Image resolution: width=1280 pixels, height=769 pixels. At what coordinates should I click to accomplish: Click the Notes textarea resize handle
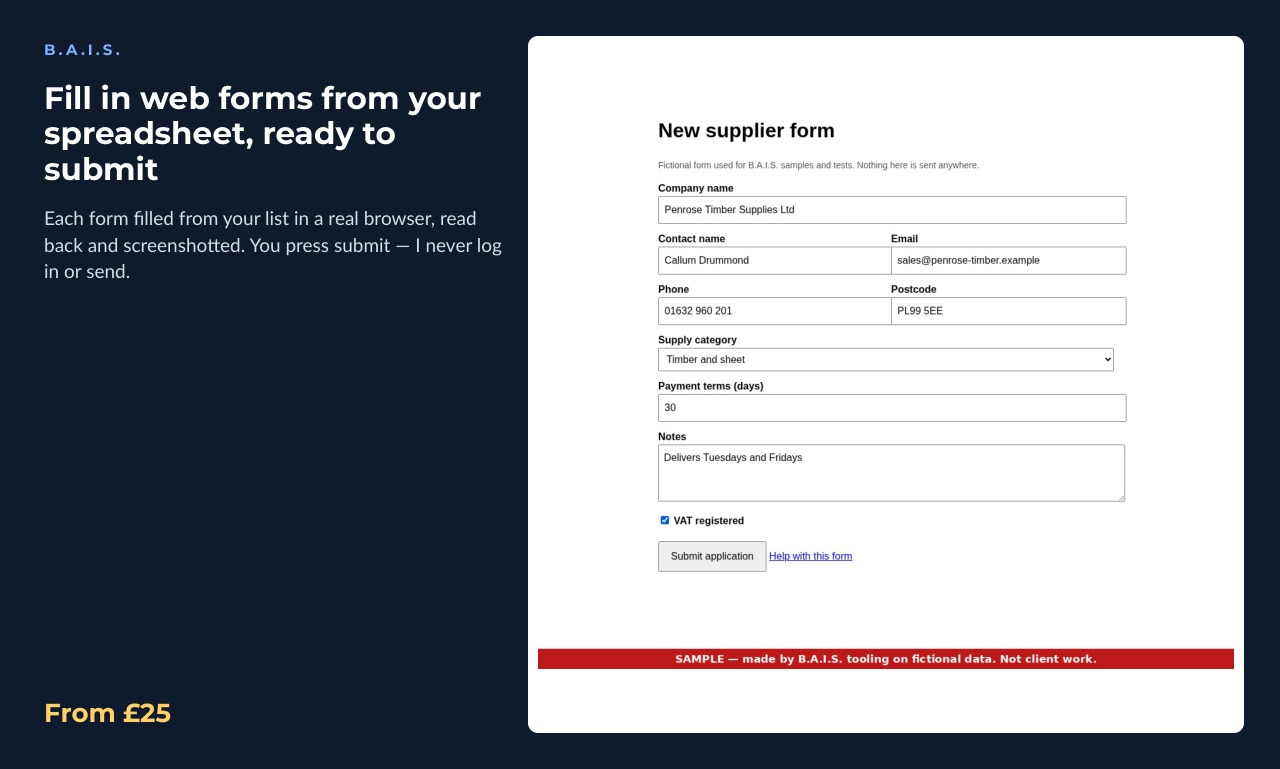point(1120,496)
